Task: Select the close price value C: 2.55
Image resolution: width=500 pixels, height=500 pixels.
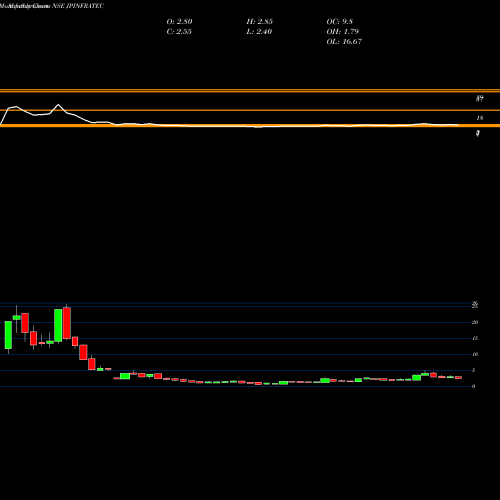Action: pos(179,31)
